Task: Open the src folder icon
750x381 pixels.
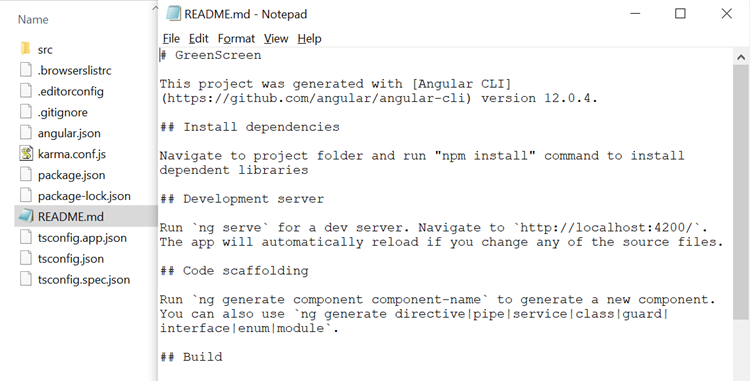Action: (26, 49)
